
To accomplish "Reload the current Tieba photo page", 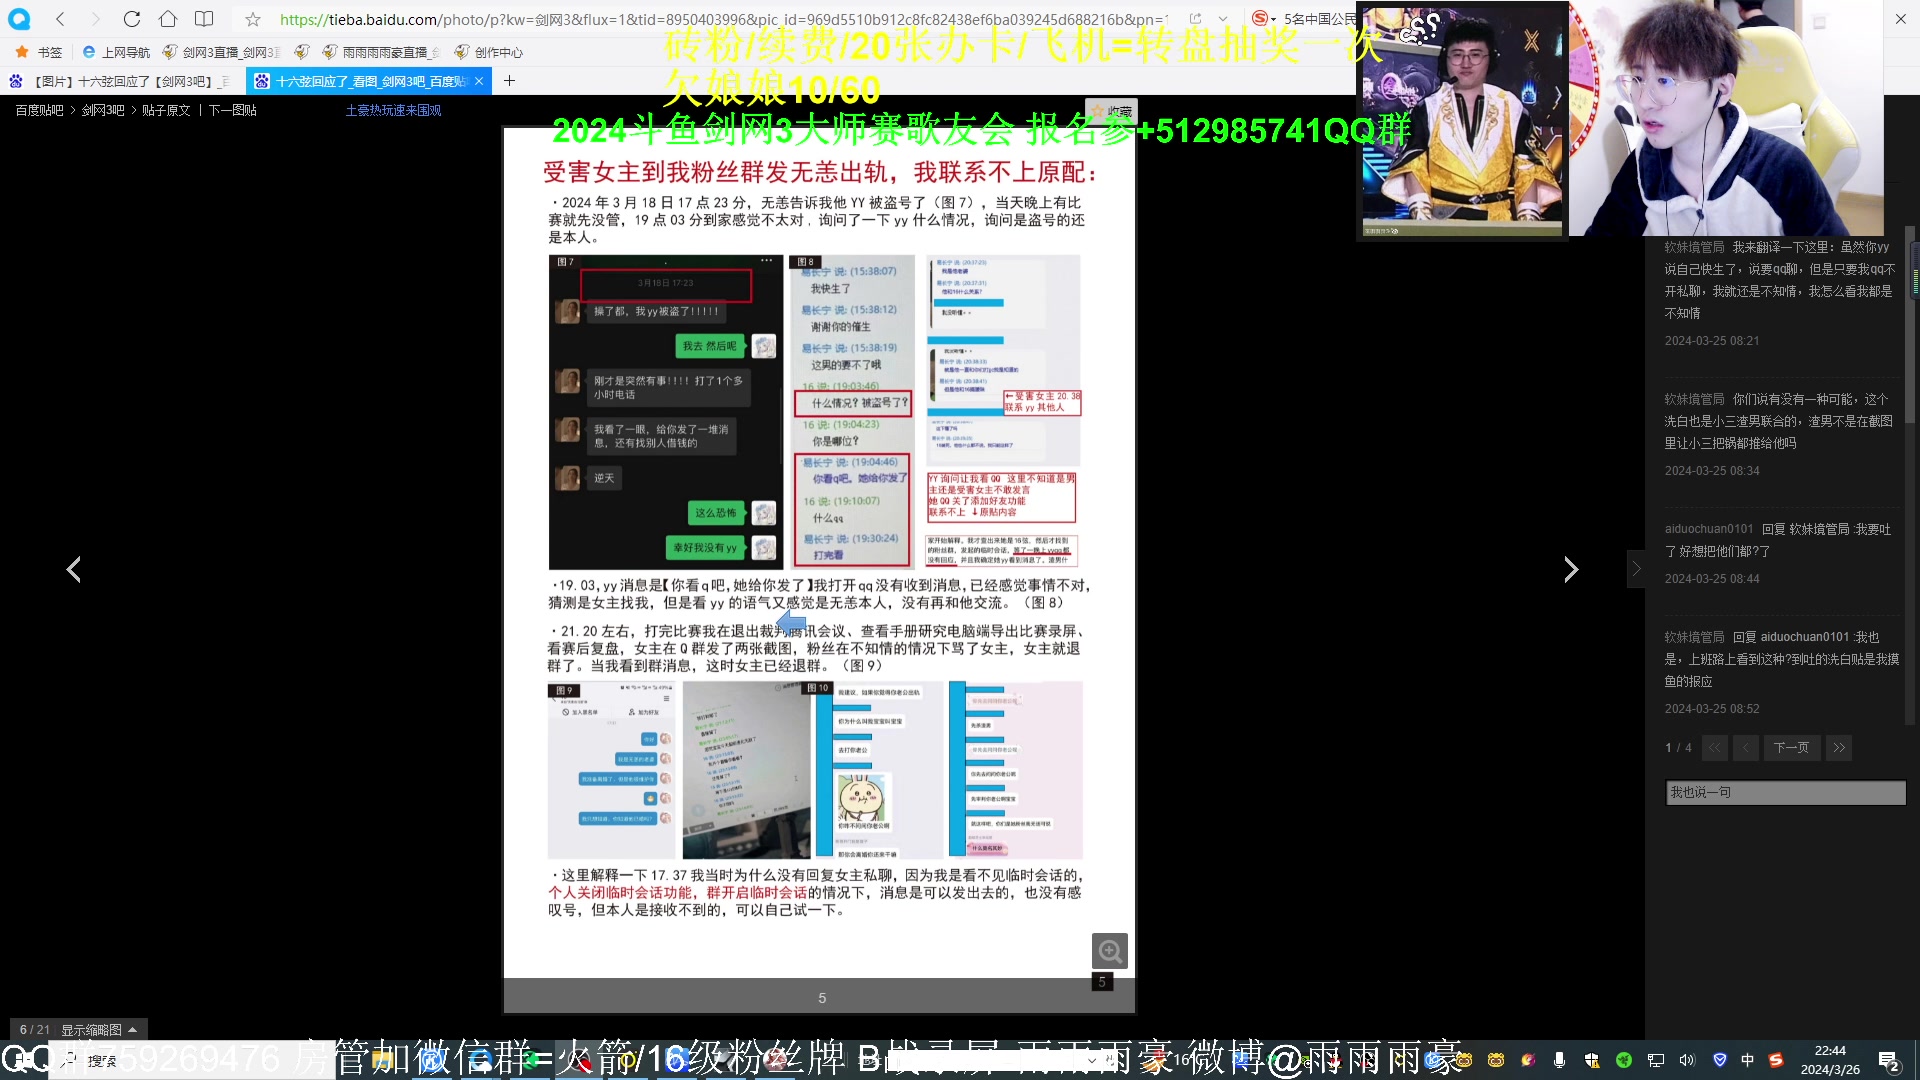I will click(x=132, y=19).
